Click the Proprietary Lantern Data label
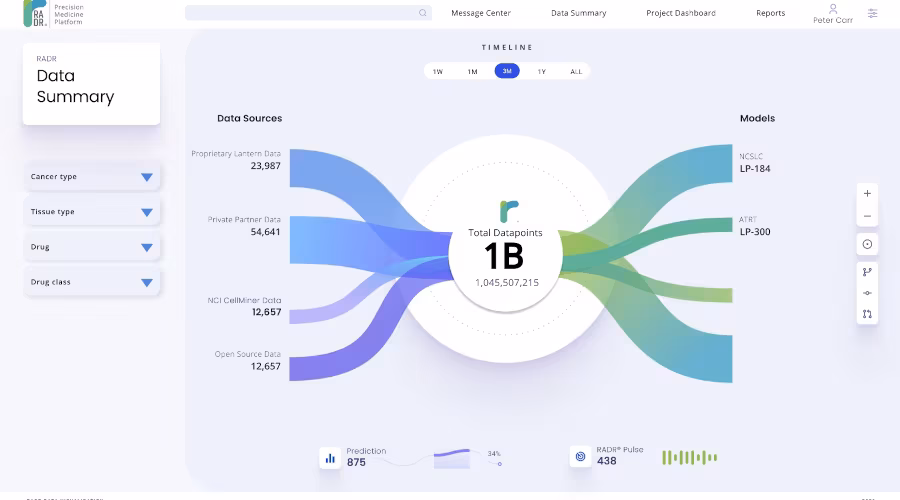This screenshot has width=900, height=500. pos(236,154)
